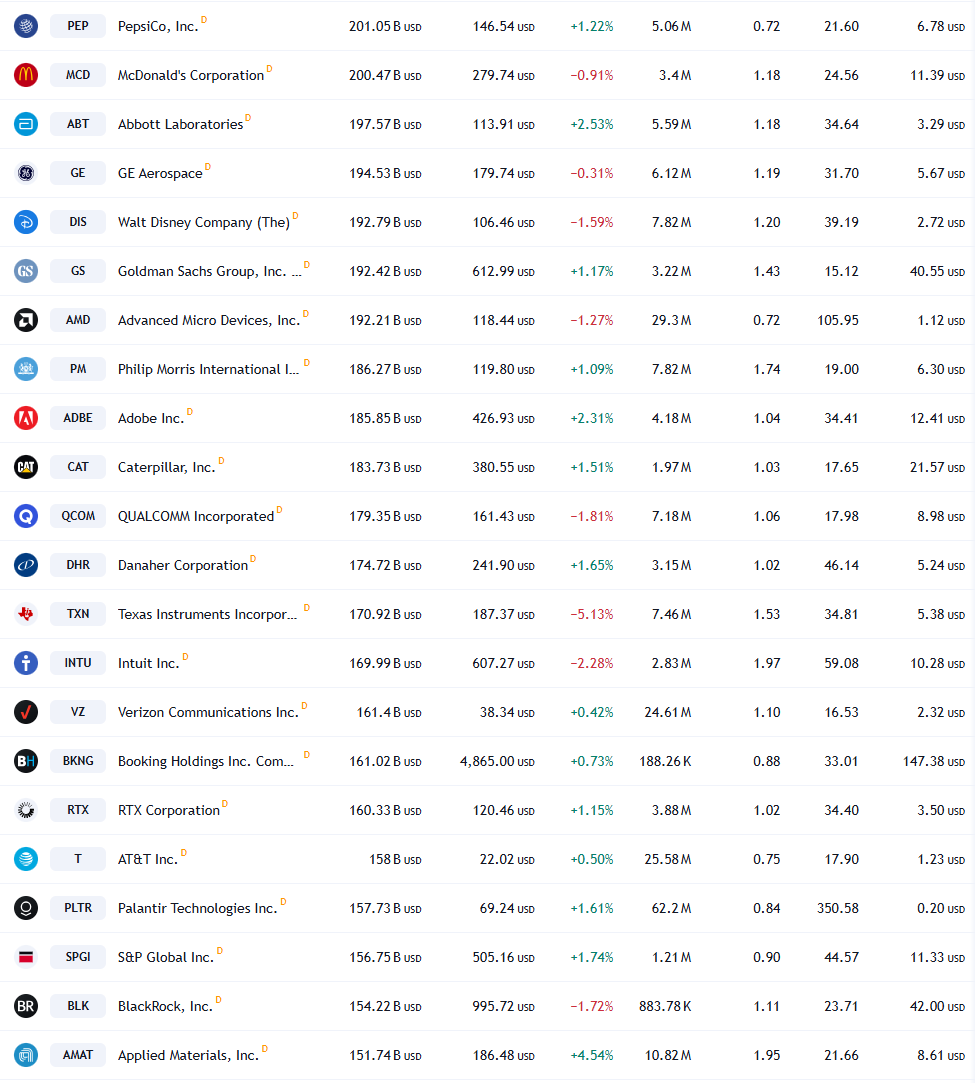Click the AT&T globe logo icon
This screenshot has width=975, height=1083.
26,859
